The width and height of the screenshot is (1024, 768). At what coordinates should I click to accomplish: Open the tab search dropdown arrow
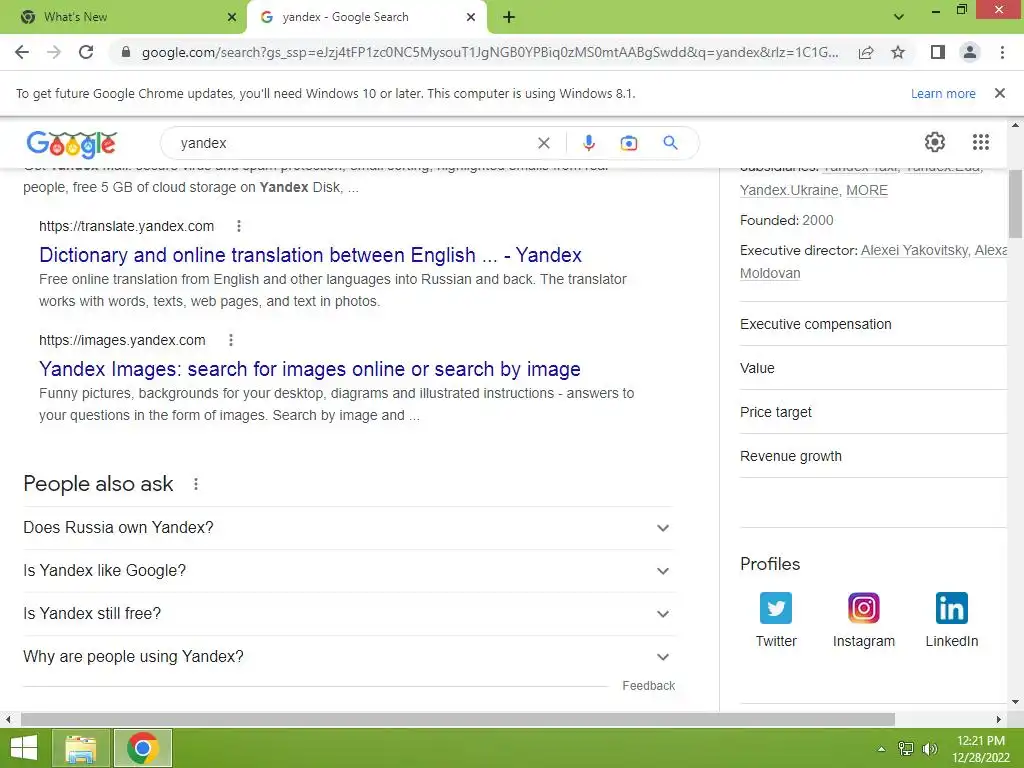(x=899, y=17)
